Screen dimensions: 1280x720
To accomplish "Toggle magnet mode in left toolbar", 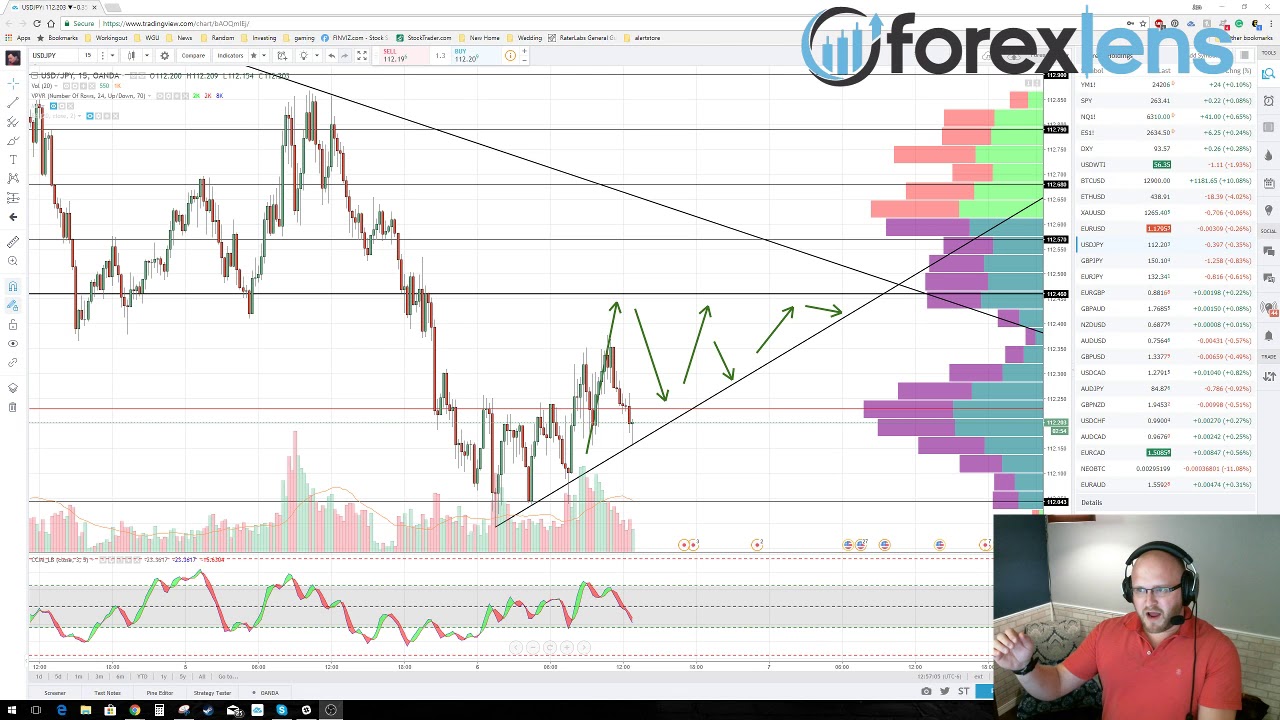I will [13, 284].
